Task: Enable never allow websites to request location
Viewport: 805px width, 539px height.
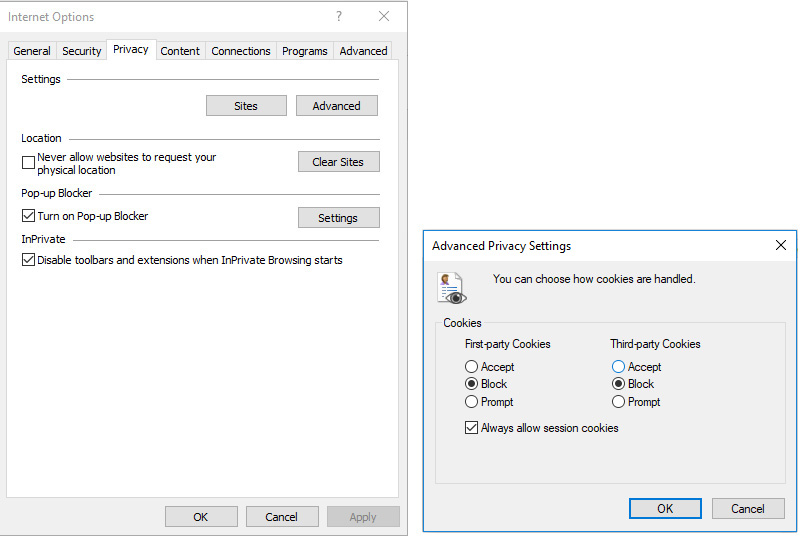Action: pyautogui.click(x=28, y=161)
